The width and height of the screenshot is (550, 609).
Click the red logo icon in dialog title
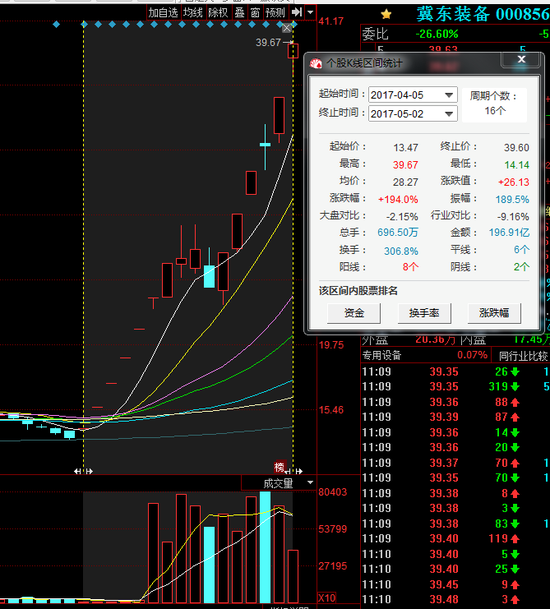click(x=316, y=63)
